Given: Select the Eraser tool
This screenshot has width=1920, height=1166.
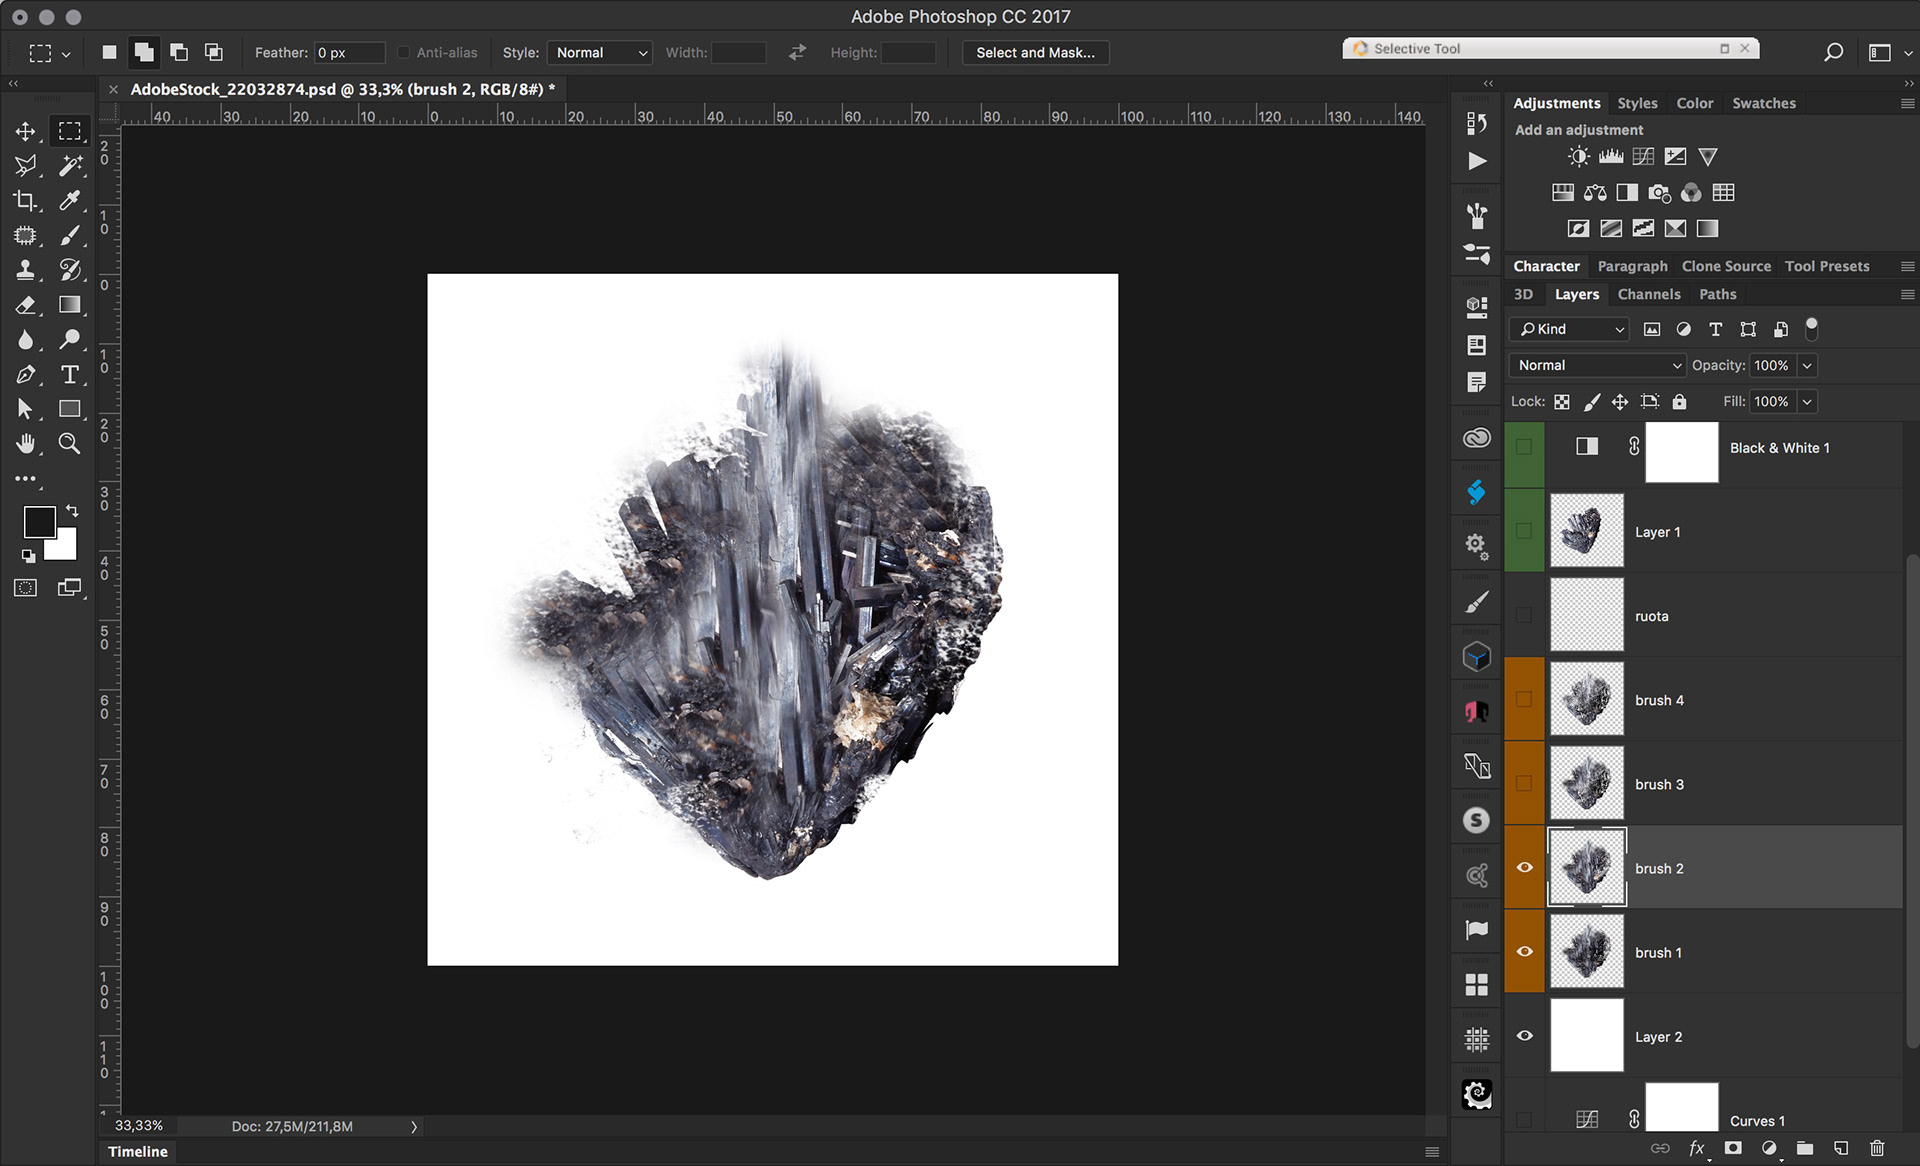Looking at the screenshot, I should [25, 305].
